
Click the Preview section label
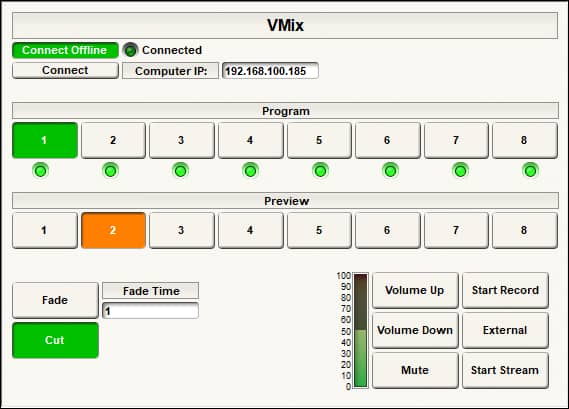coord(285,201)
